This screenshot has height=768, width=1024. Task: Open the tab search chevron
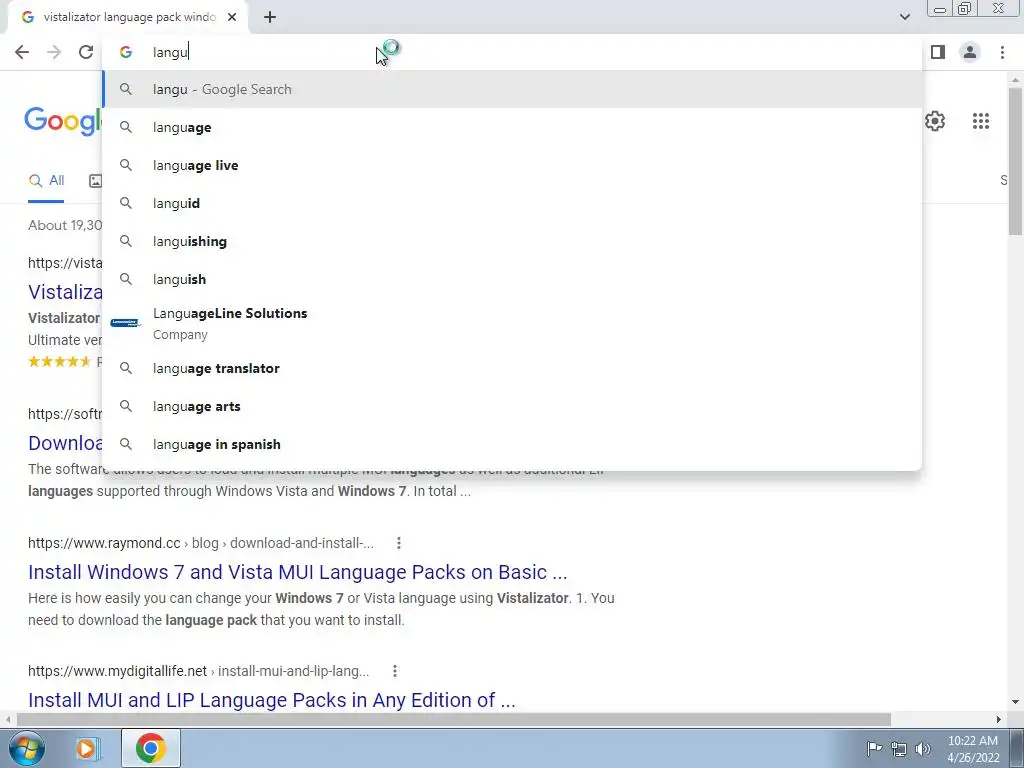click(x=904, y=17)
